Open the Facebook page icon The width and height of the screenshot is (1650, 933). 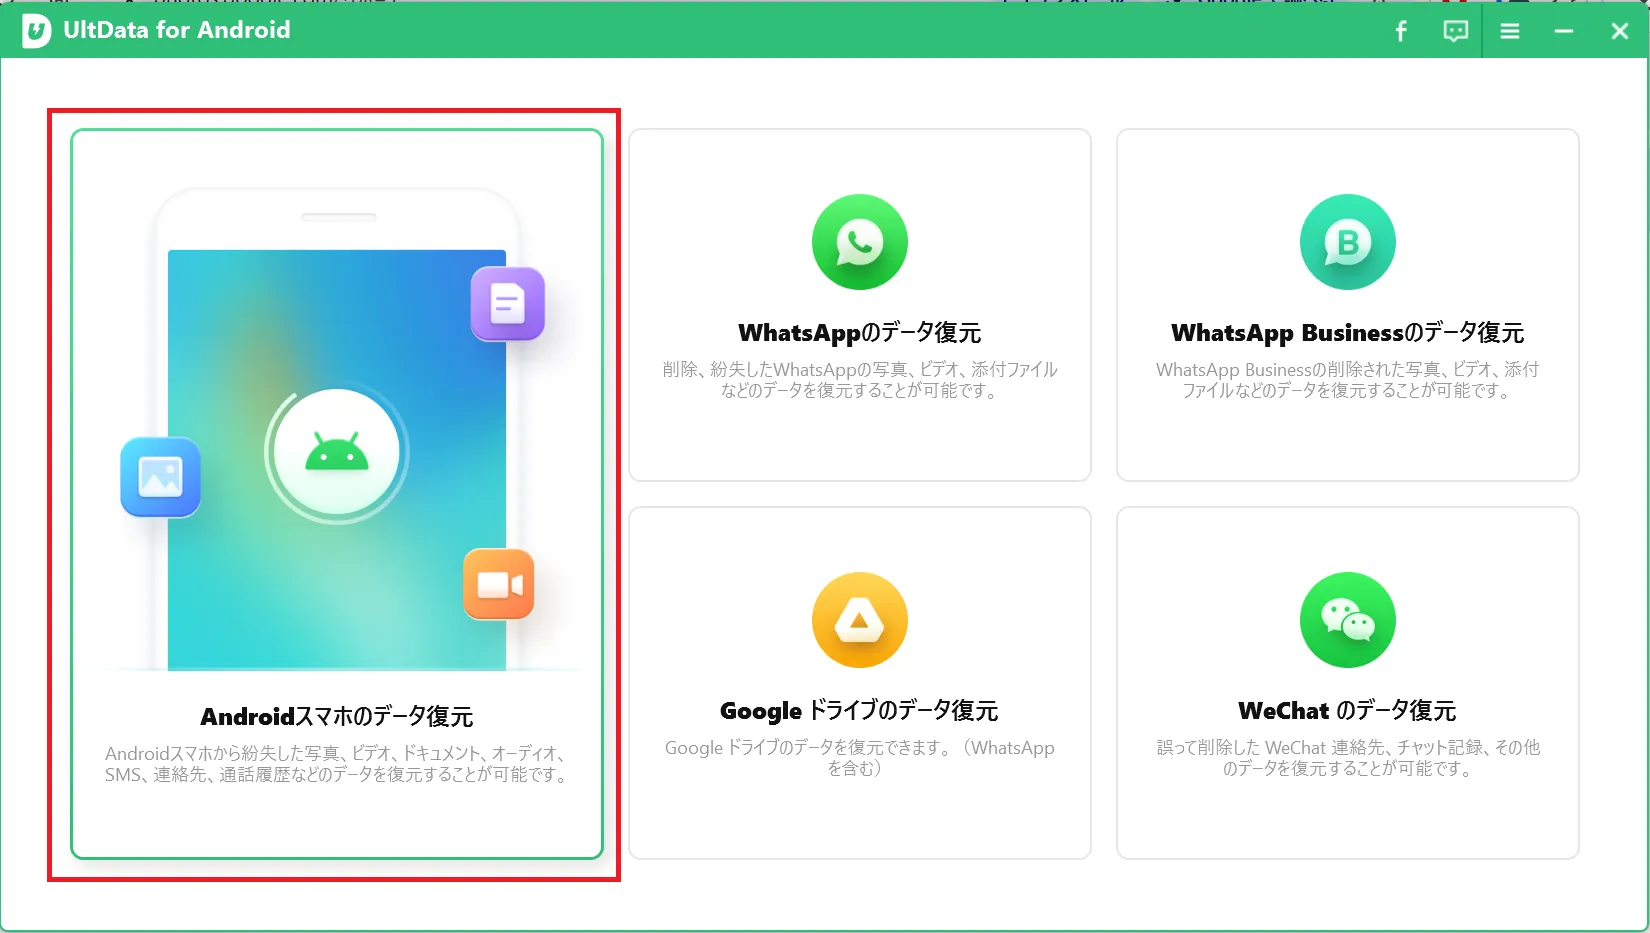coord(1400,31)
